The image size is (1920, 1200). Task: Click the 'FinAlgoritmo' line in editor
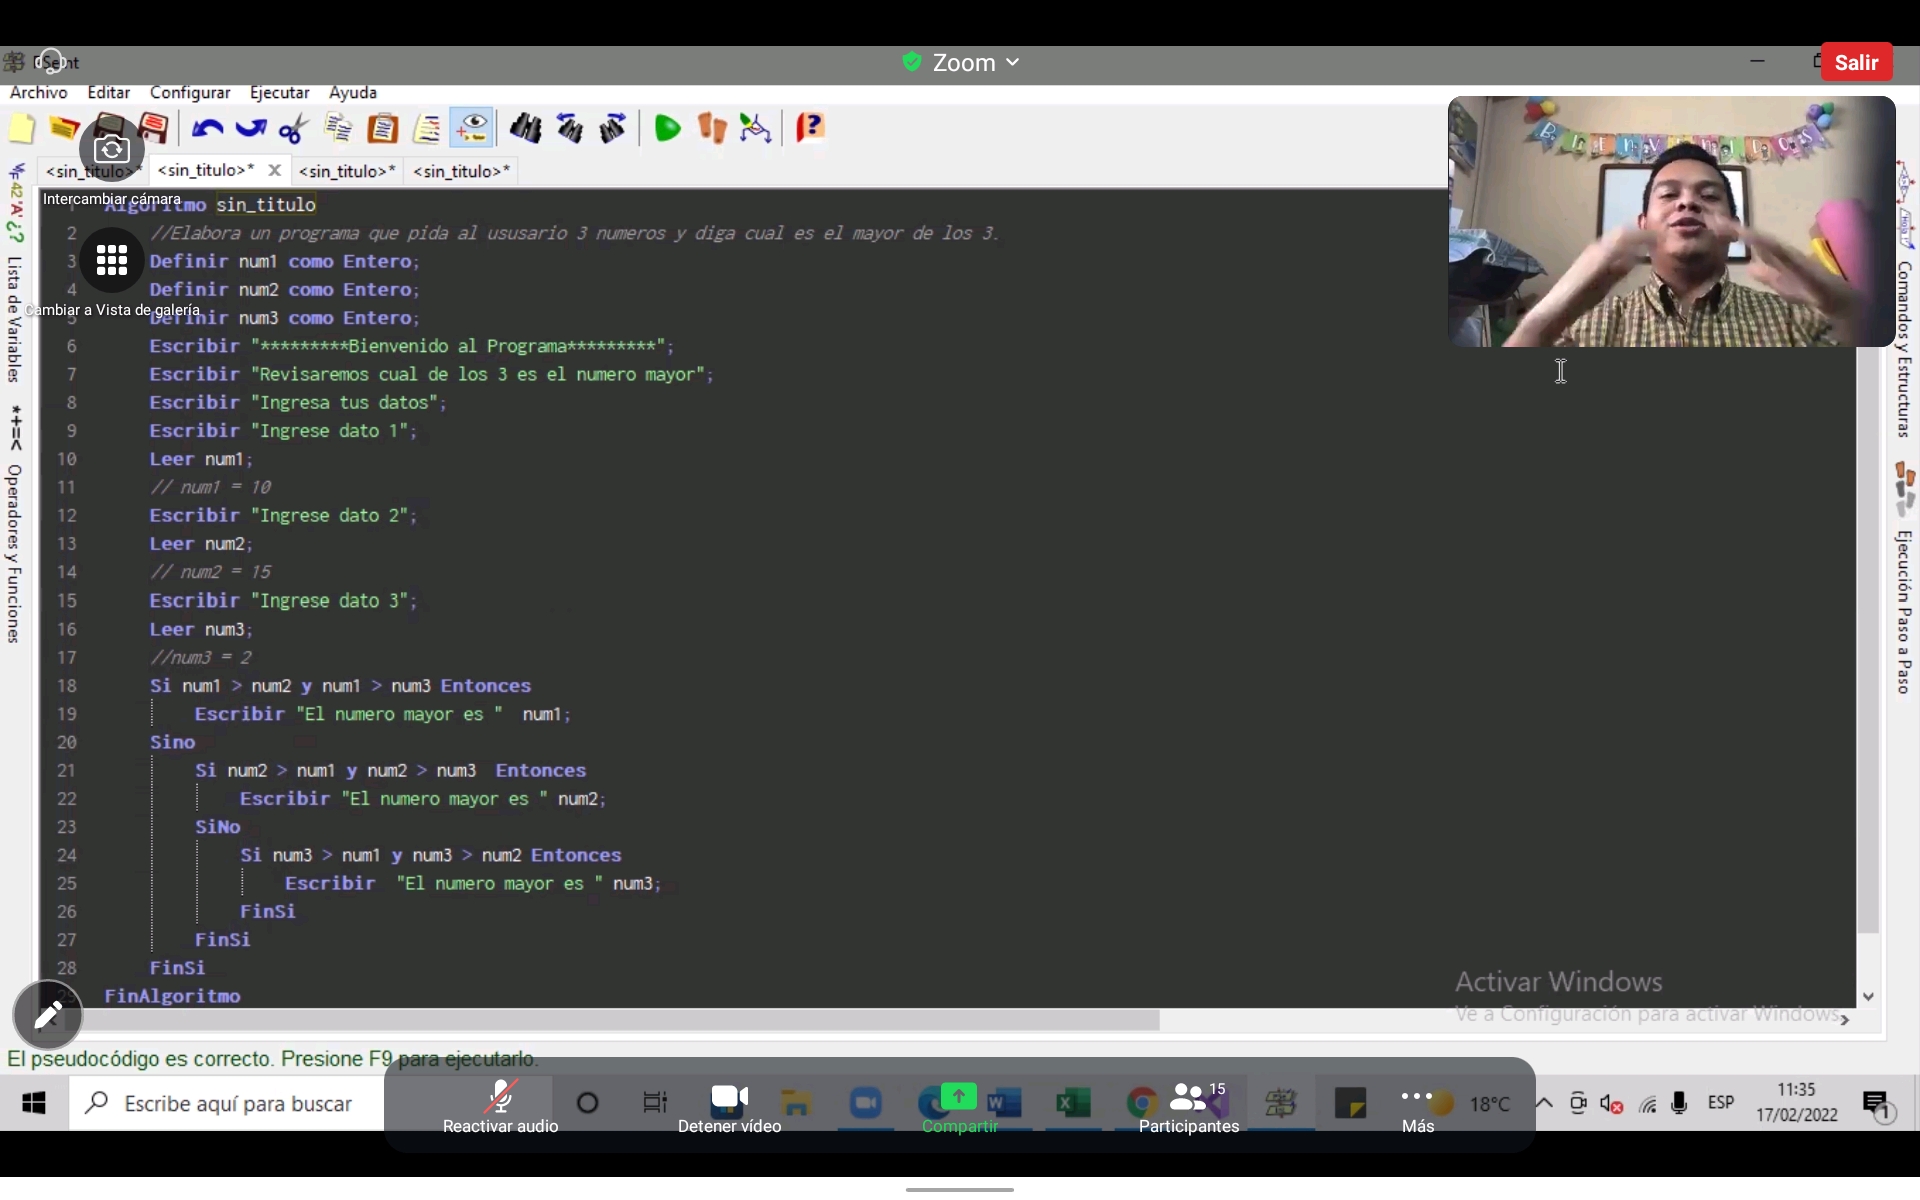pyautogui.click(x=172, y=996)
